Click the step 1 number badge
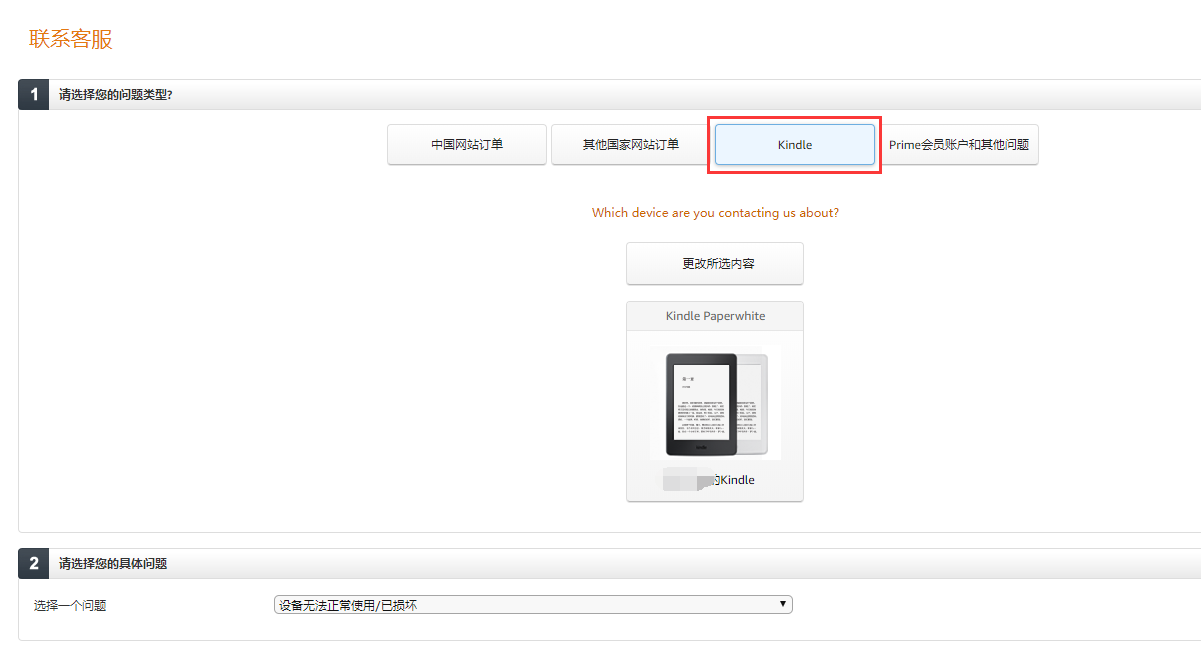 [34, 95]
